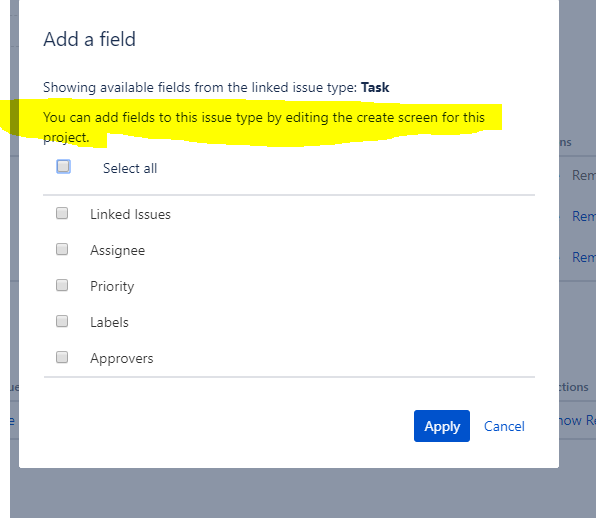Image resolution: width=596 pixels, height=518 pixels.
Task: Apply the selected fields
Action: [442, 426]
